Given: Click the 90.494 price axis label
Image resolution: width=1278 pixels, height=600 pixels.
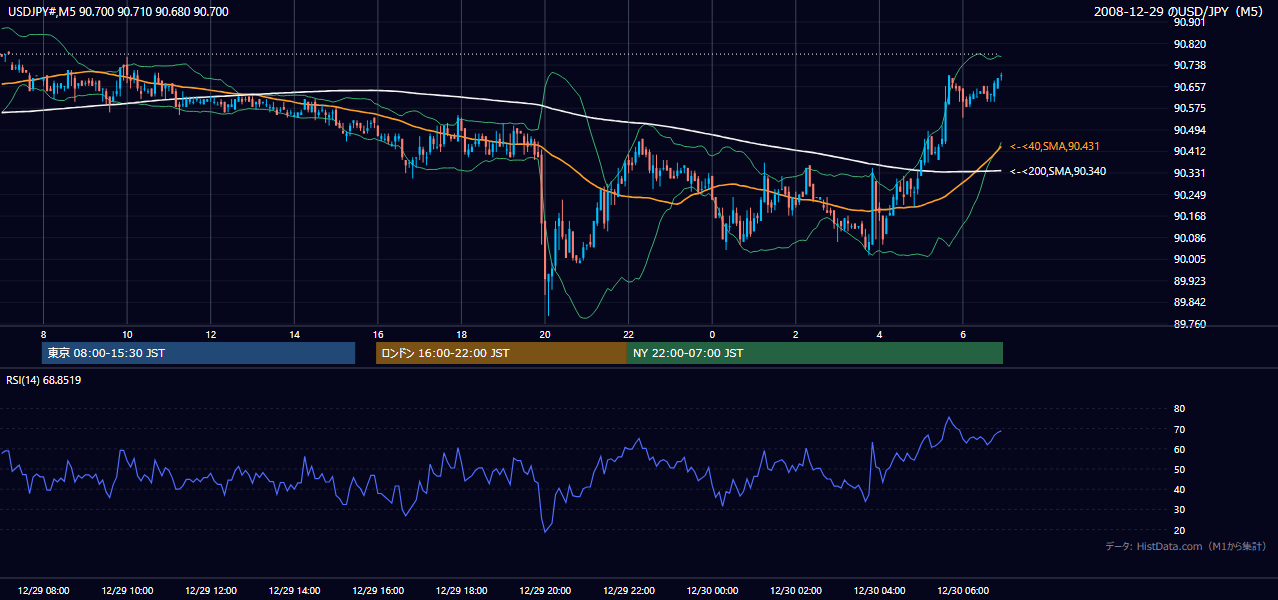Looking at the screenshot, I should coord(1190,130).
